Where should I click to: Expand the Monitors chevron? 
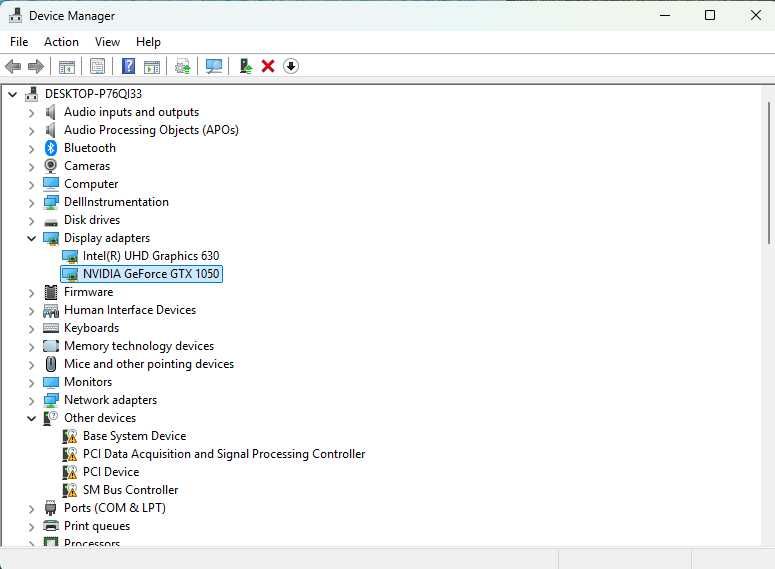(x=31, y=383)
